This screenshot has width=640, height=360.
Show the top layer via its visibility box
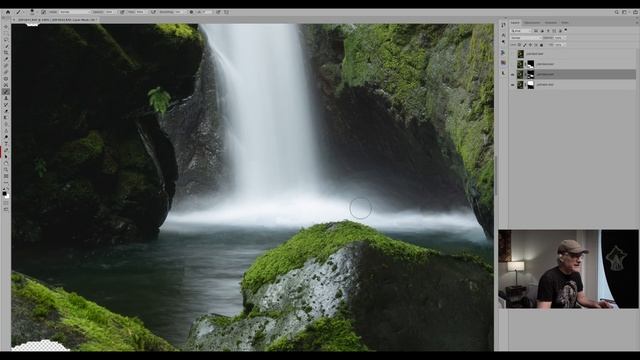(513, 53)
